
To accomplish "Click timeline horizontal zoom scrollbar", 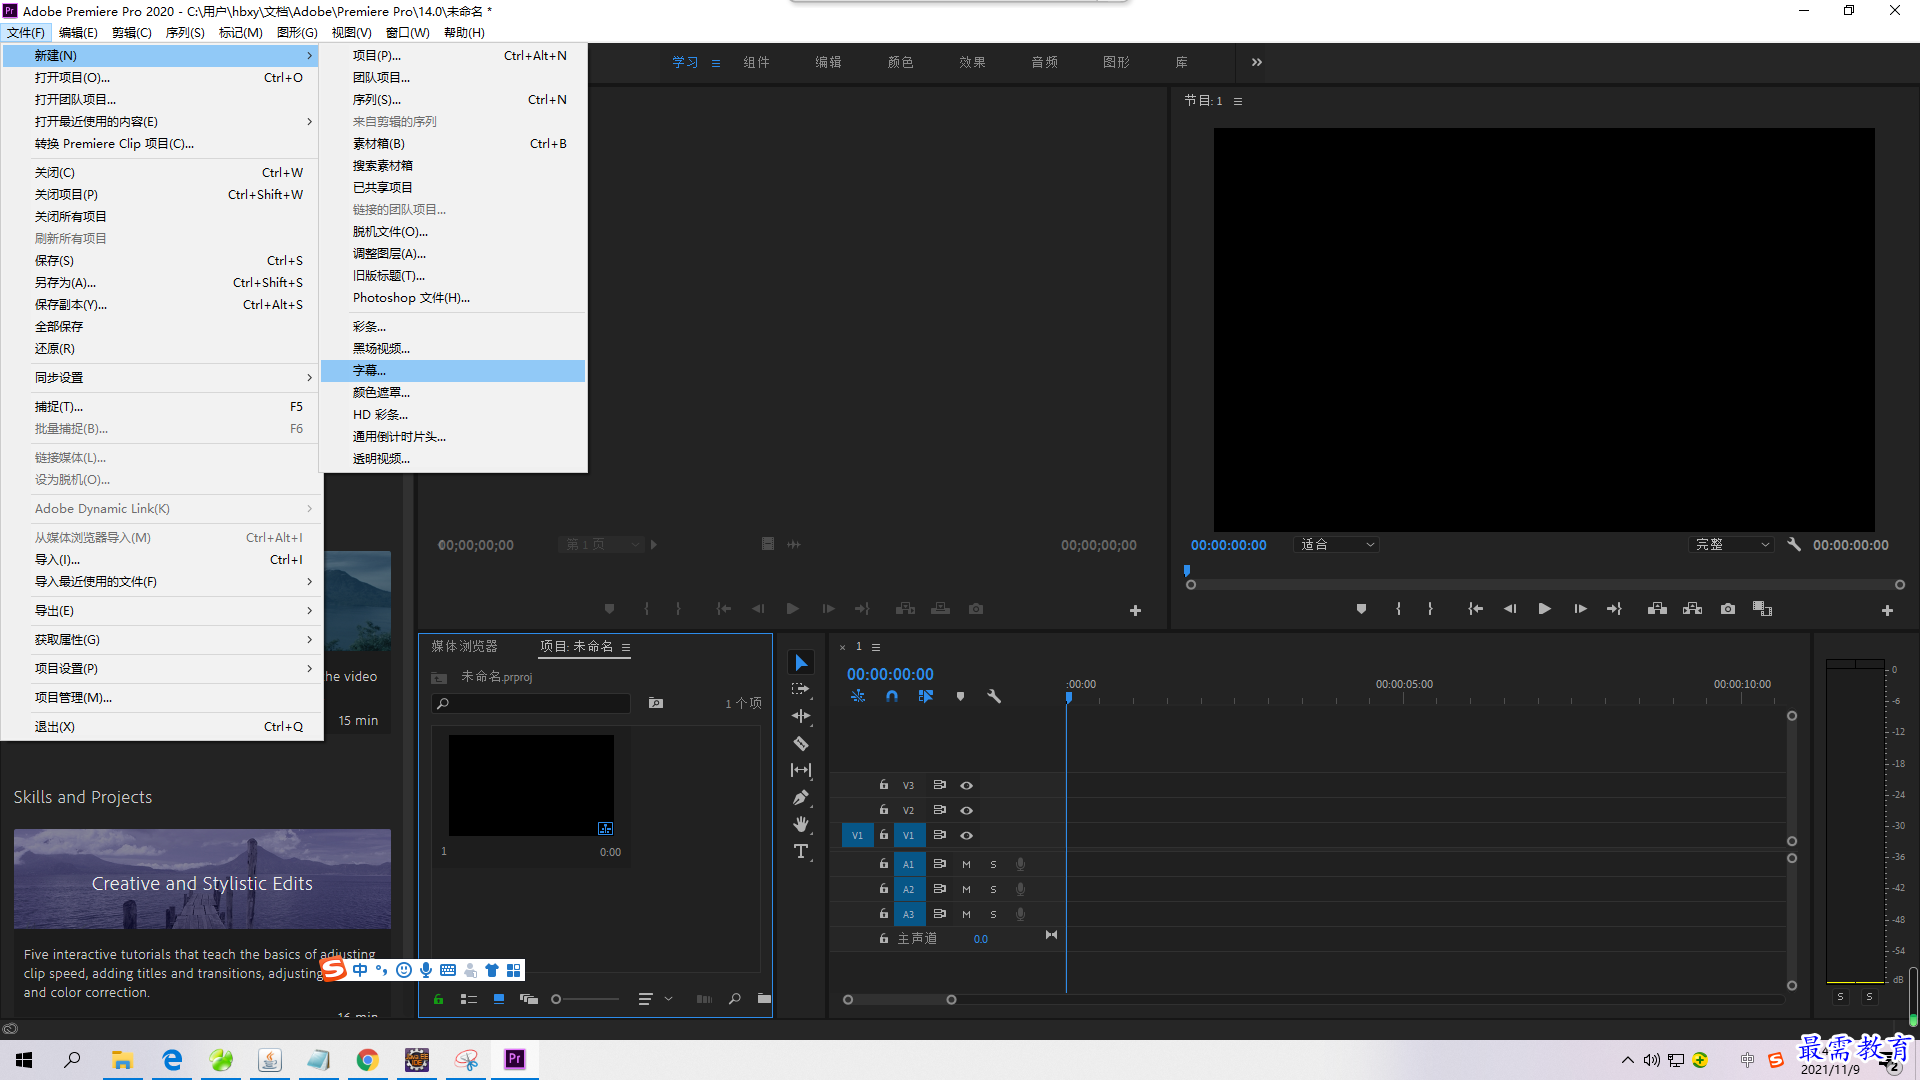I will coord(899,999).
